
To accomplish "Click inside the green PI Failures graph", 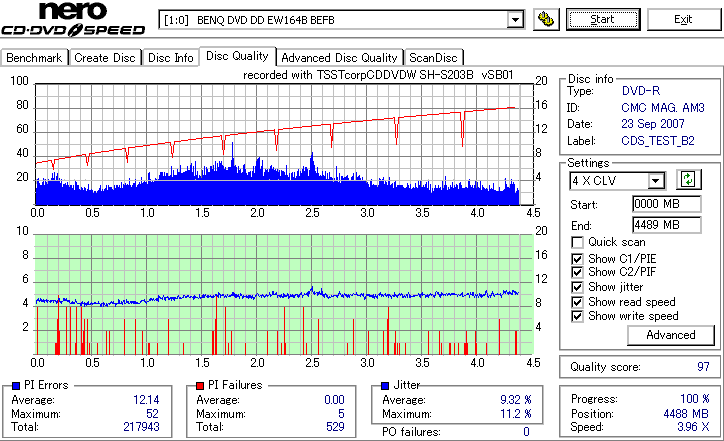I will (x=284, y=295).
